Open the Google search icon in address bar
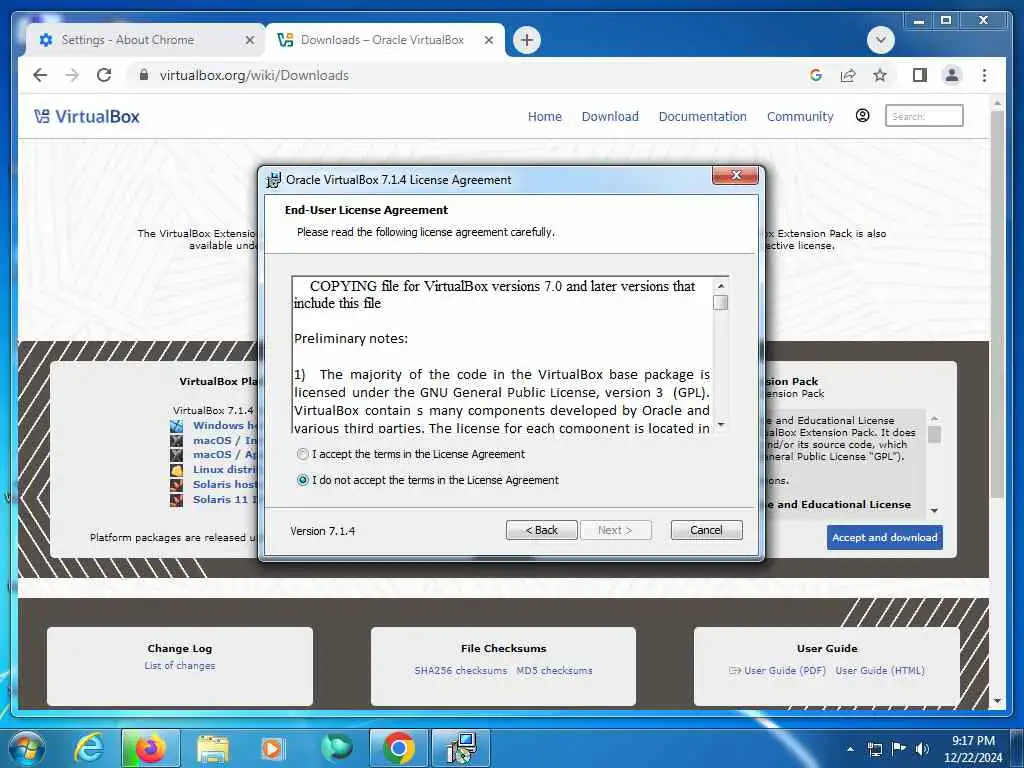 816,75
